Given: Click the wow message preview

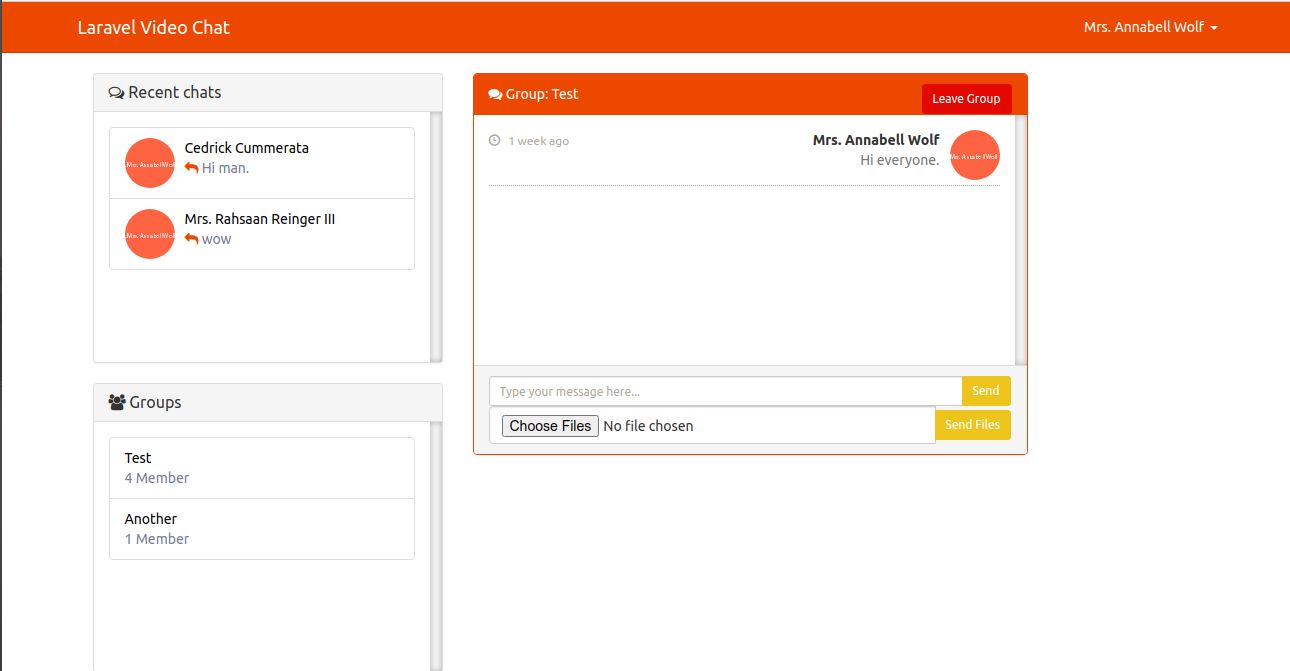Looking at the screenshot, I should pos(216,239).
